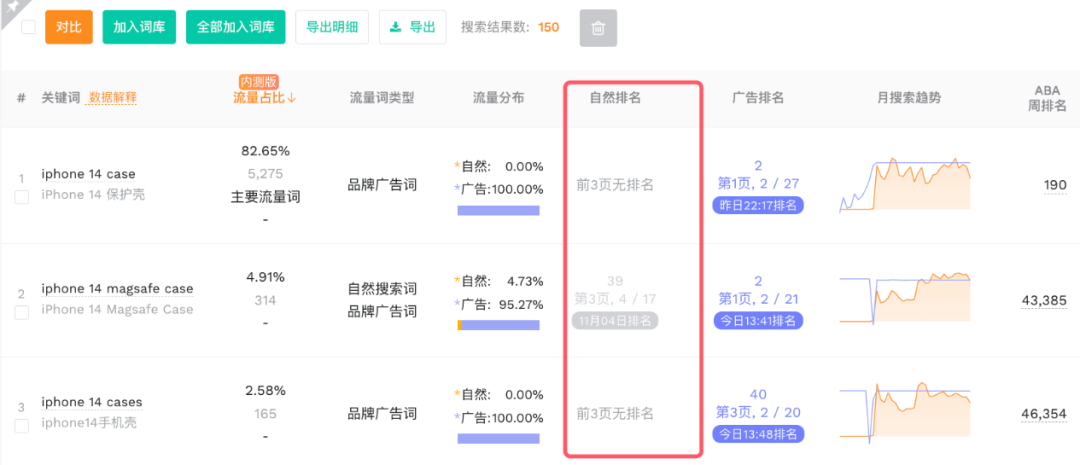Check the iphone 14 cases row checkbox
The image size is (1080, 465).
(21, 426)
